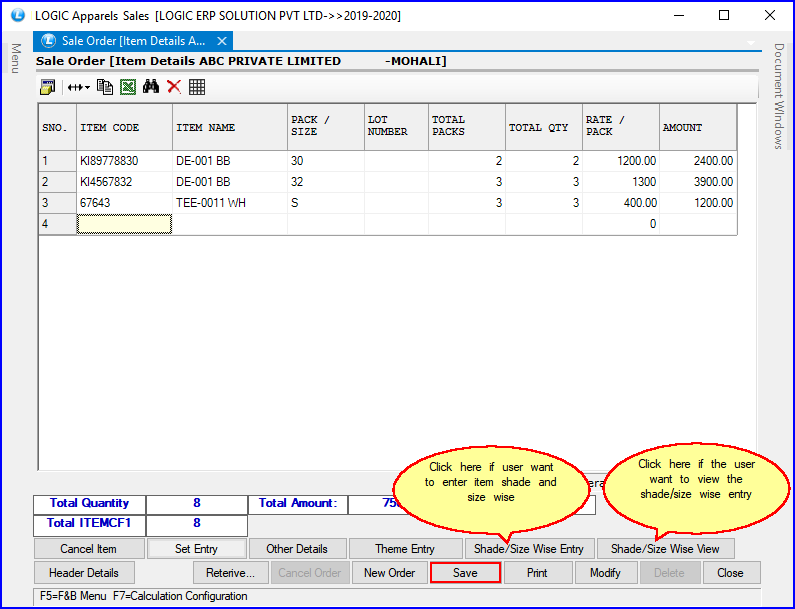Image resolution: width=795 pixels, height=609 pixels.
Task: Click the SNO. column header
Action: [57, 127]
